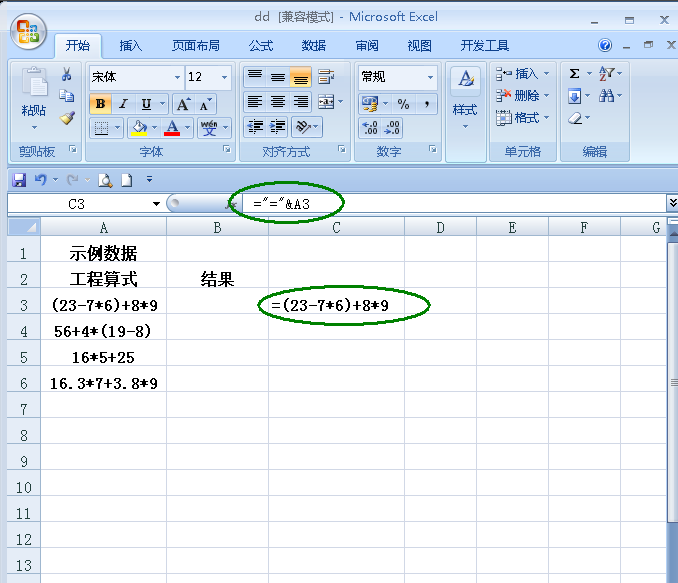Toggle Italic formatting
Image resolution: width=678 pixels, height=583 pixels.
coord(123,104)
